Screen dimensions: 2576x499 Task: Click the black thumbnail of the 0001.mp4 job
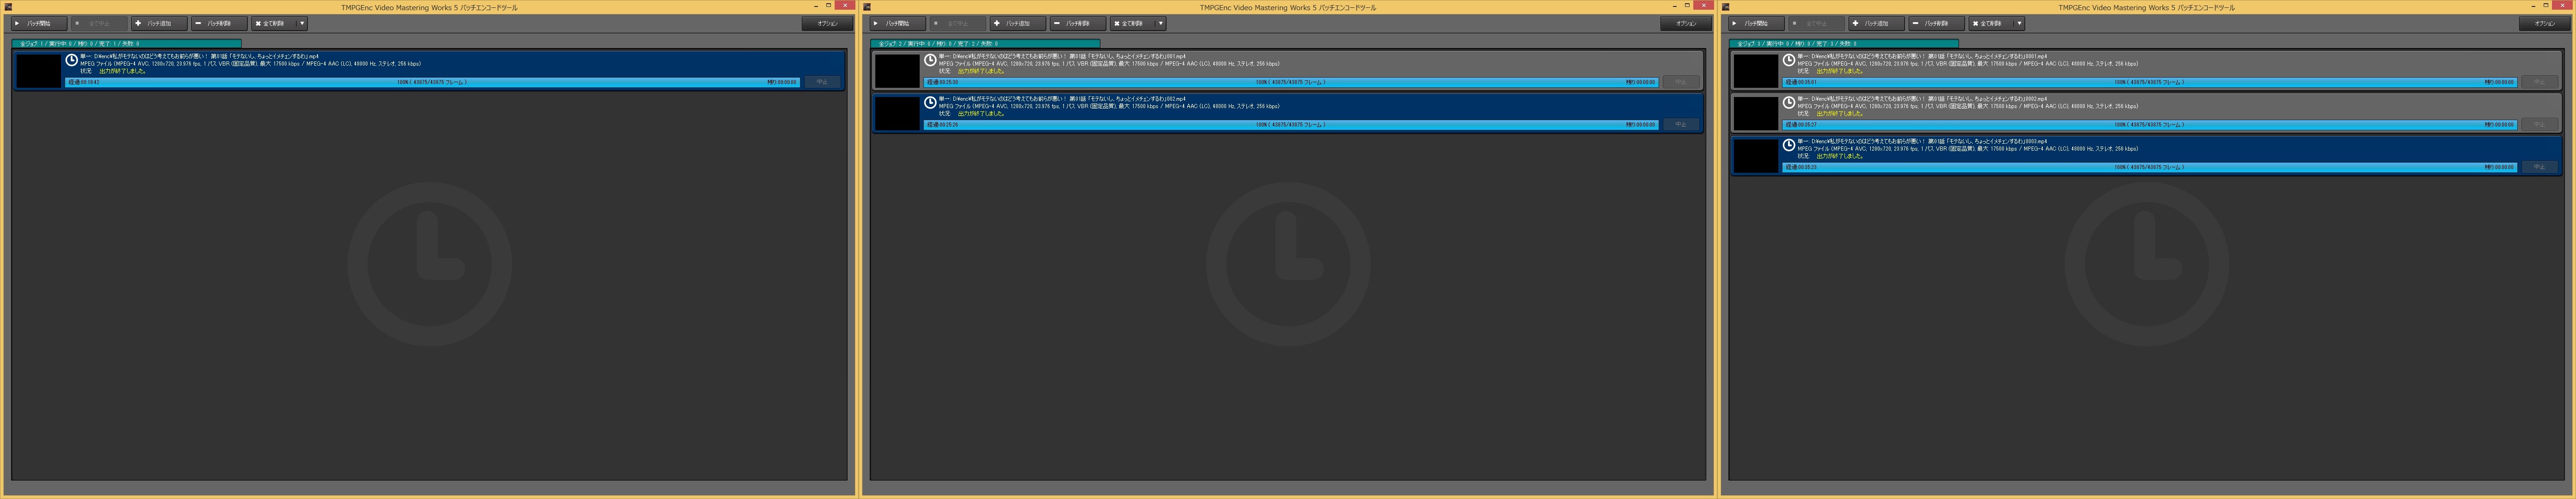(x=1755, y=71)
